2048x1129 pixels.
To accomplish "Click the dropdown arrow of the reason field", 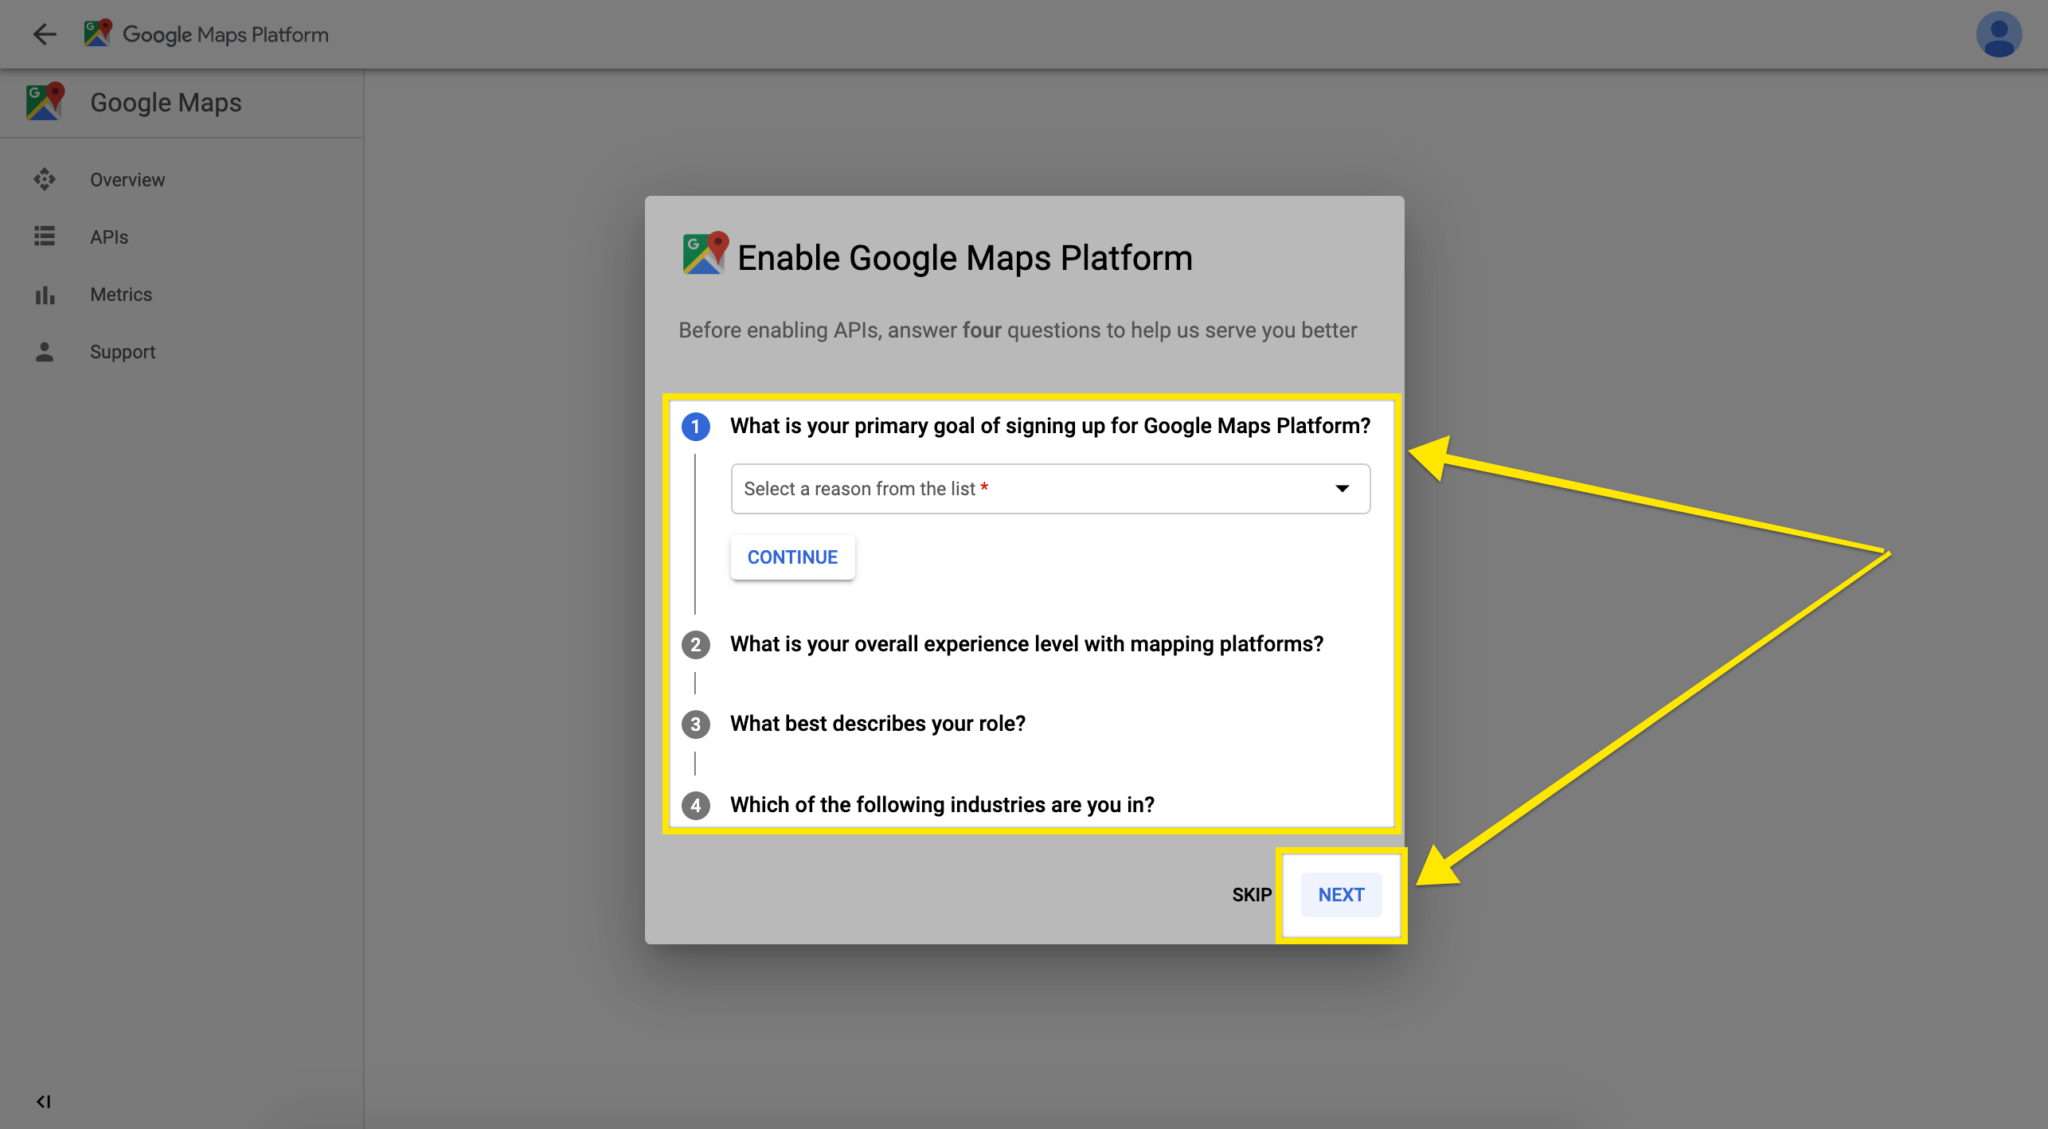I will pyautogui.click(x=1342, y=488).
